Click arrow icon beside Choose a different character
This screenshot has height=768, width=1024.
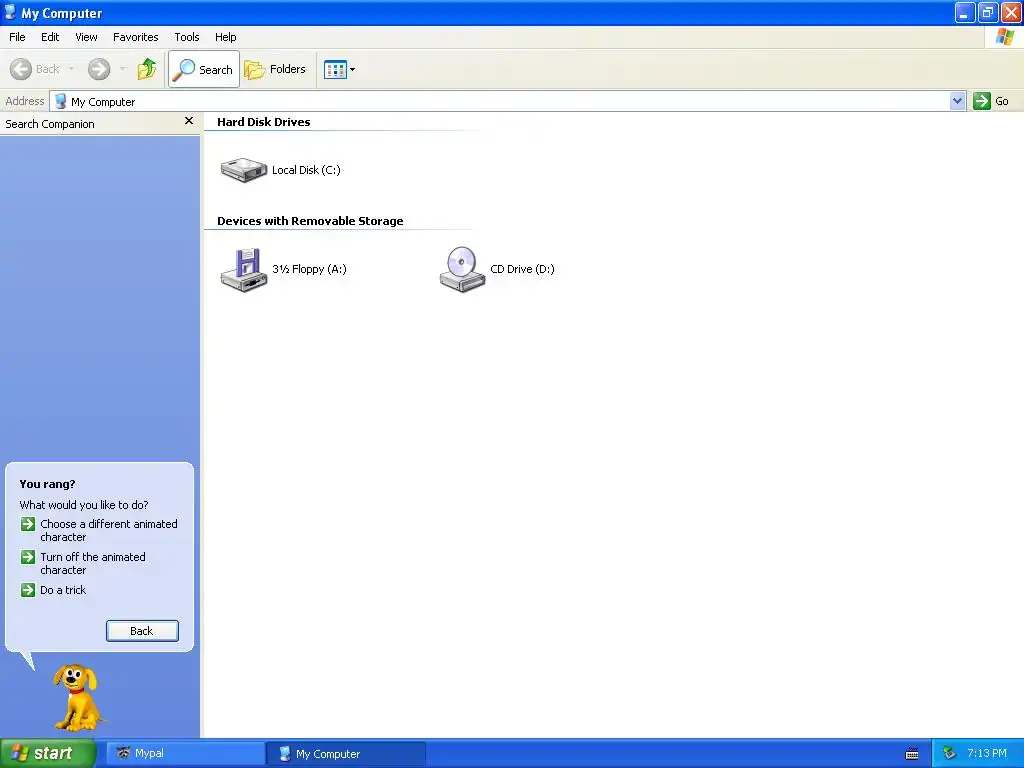27,524
